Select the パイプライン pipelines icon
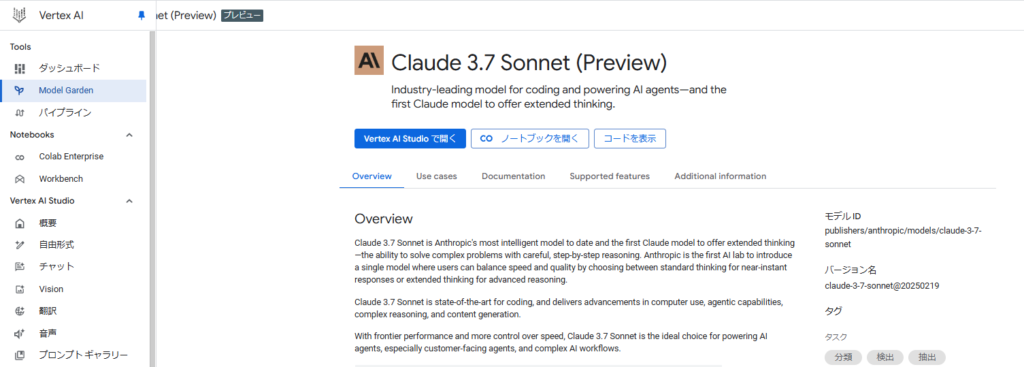This screenshot has height=367, width=1024. [20, 113]
